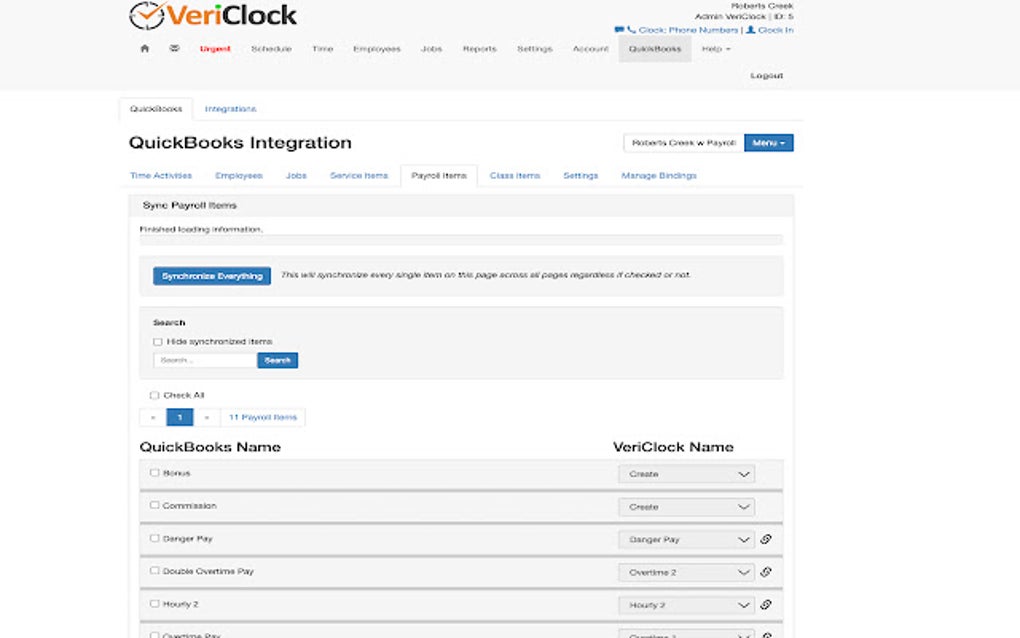Check the Check All checkbox
This screenshot has height=638, width=1020.
pos(154,395)
